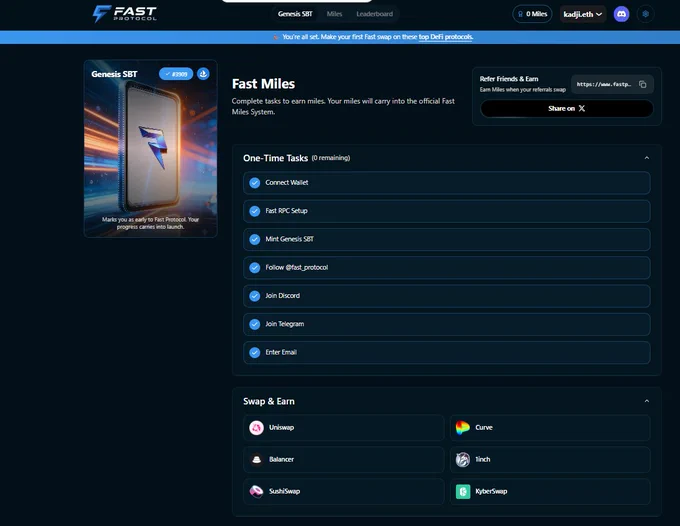The width and height of the screenshot is (680, 526).
Task: Click the Mint Genesis SBT task label
Action: (x=289, y=239)
